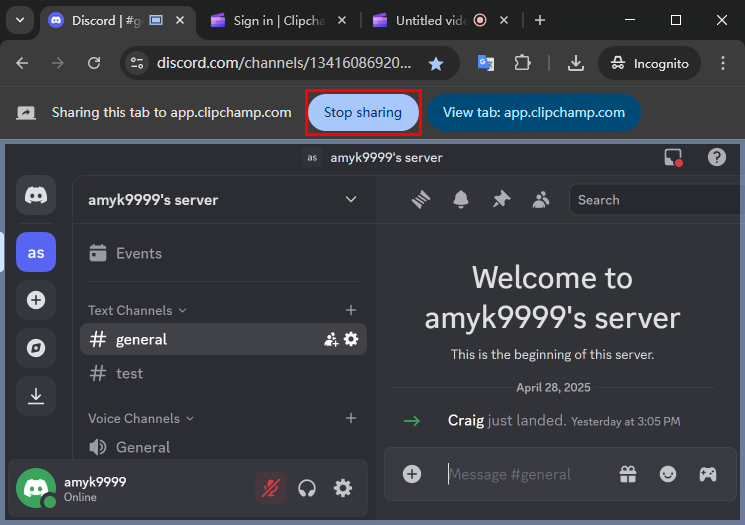Click attachment plus icon in message box
This screenshot has width=745, height=525.
point(412,474)
